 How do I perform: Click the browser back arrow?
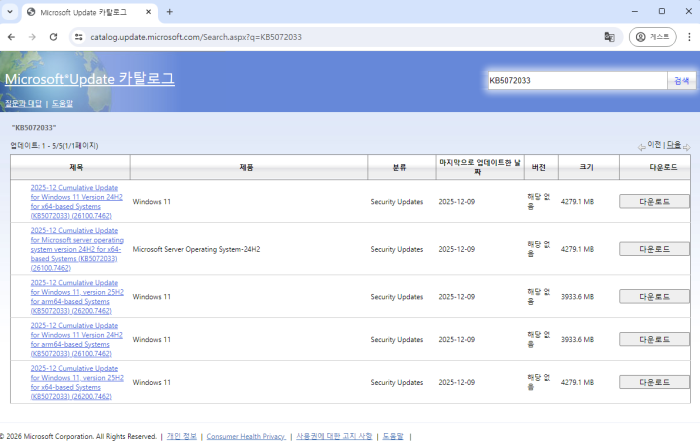(x=11, y=37)
